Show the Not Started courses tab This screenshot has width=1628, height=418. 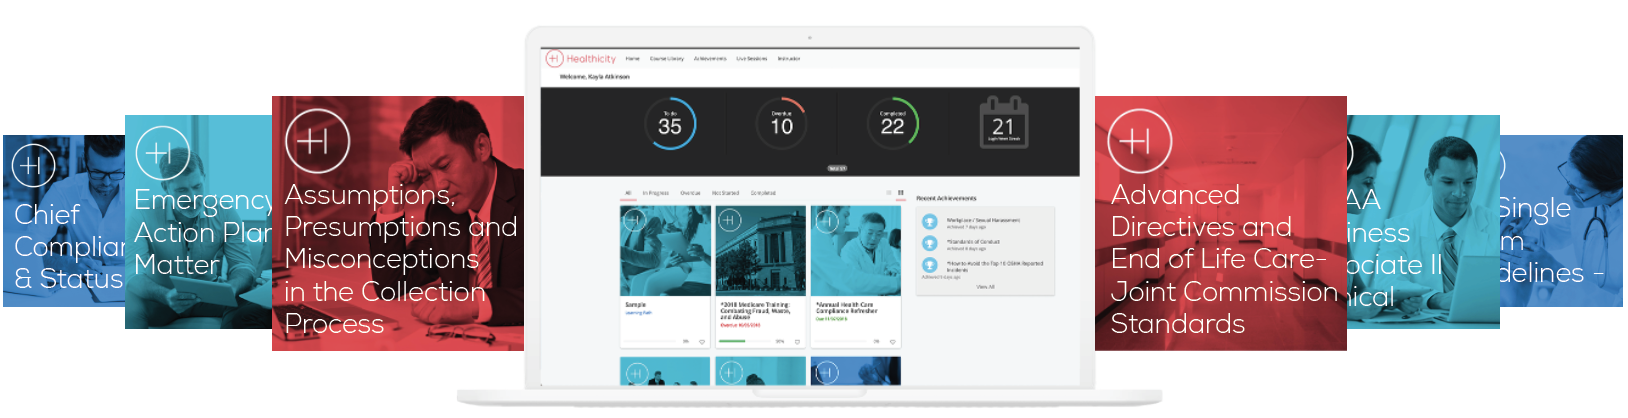725,193
